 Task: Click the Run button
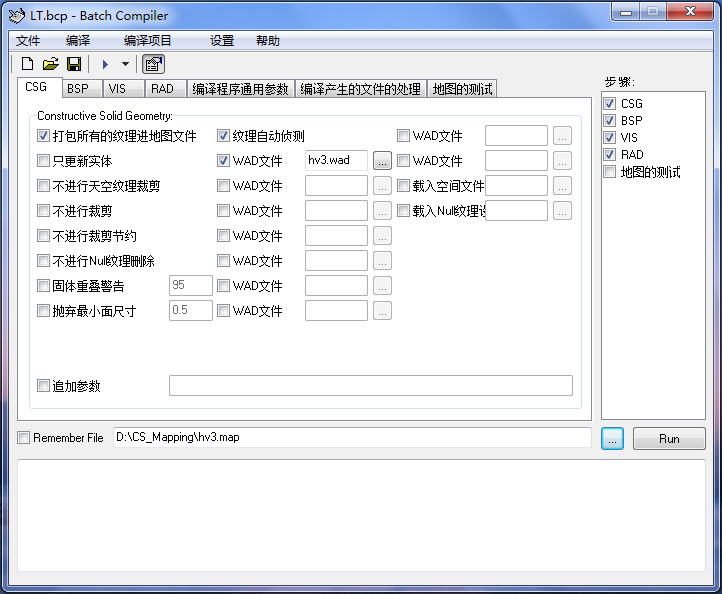point(669,438)
